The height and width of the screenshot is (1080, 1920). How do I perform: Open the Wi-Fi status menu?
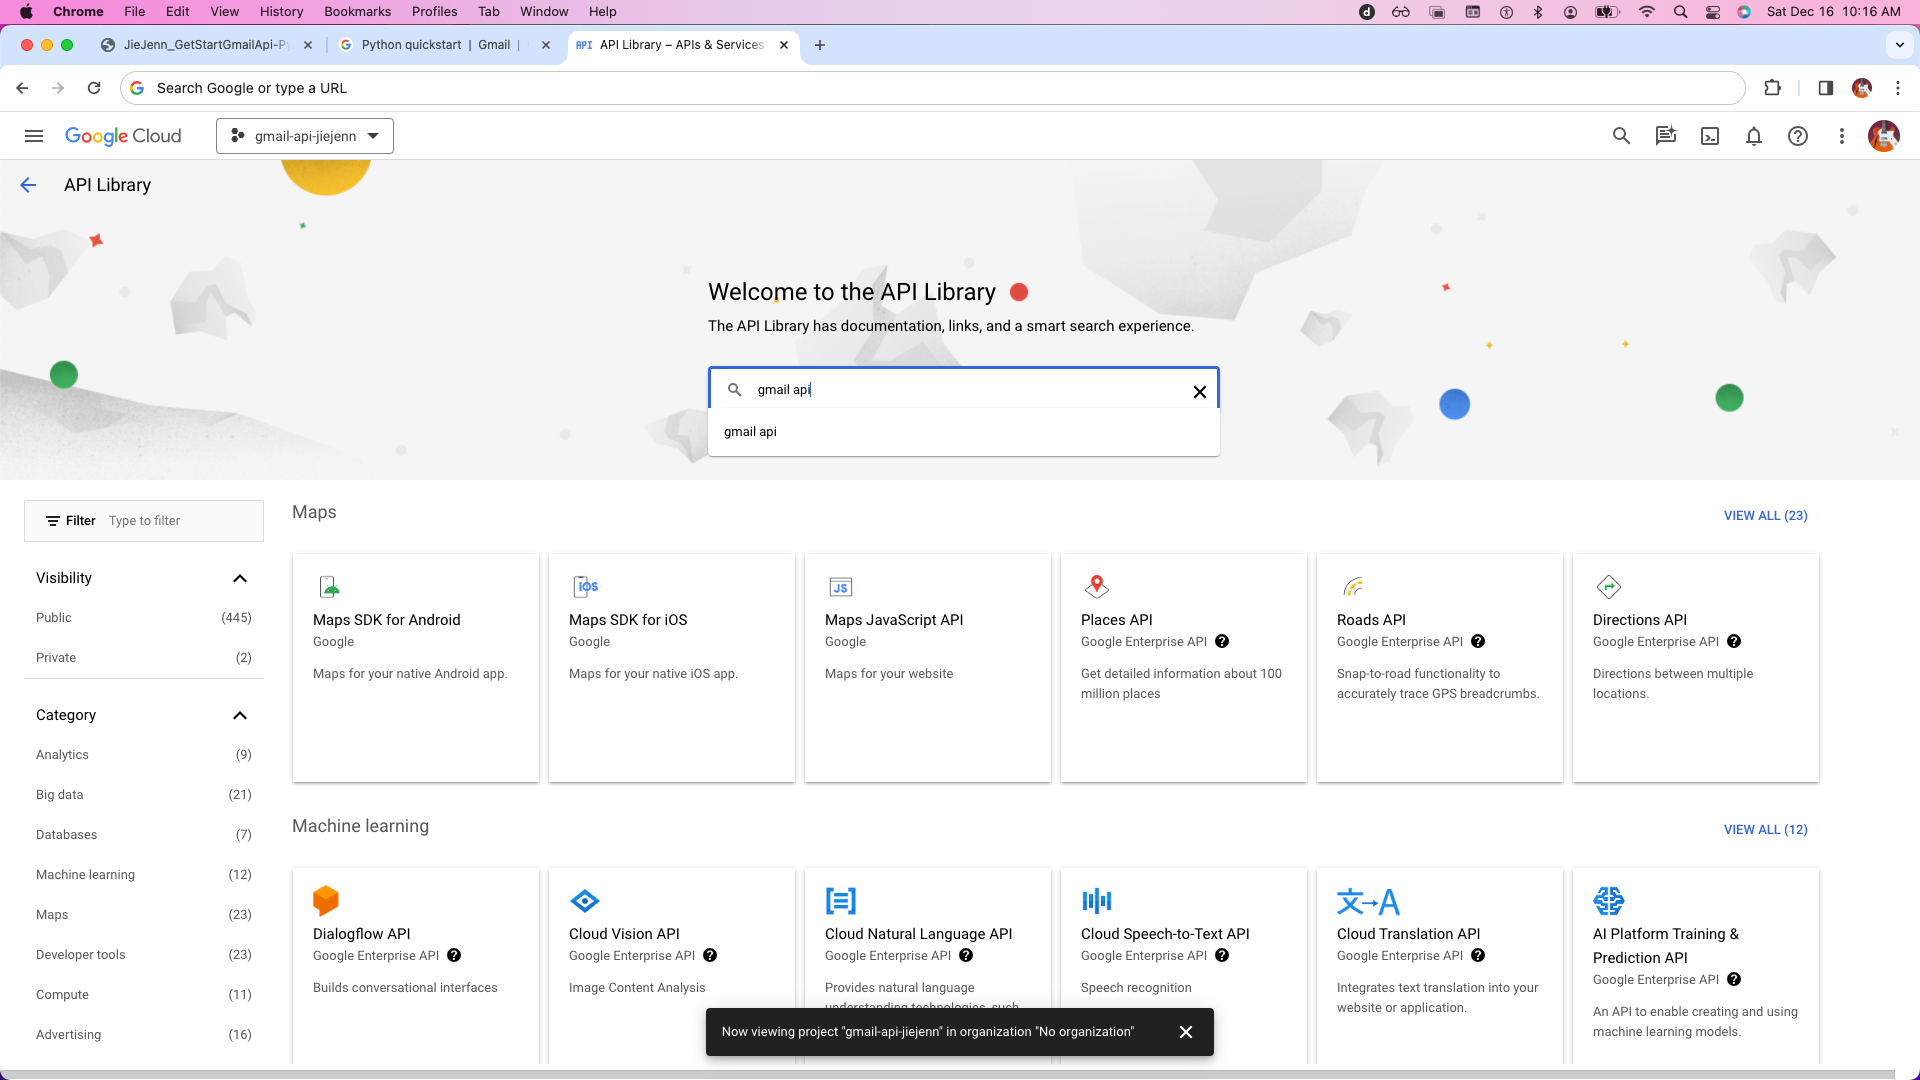(1646, 12)
